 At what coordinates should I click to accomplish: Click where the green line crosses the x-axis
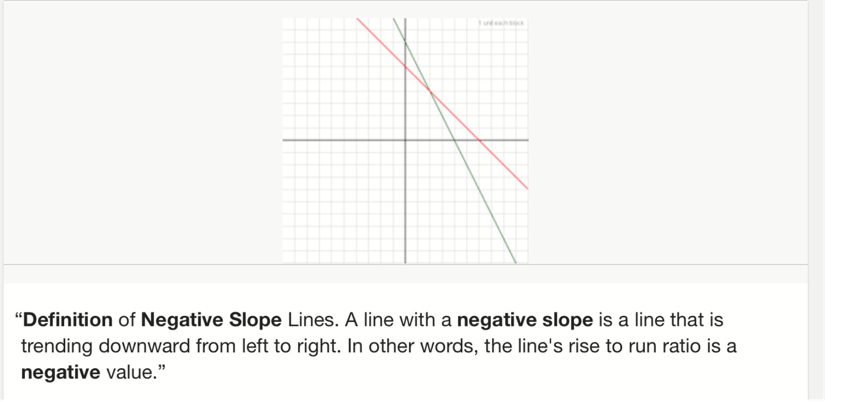point(453,140)
